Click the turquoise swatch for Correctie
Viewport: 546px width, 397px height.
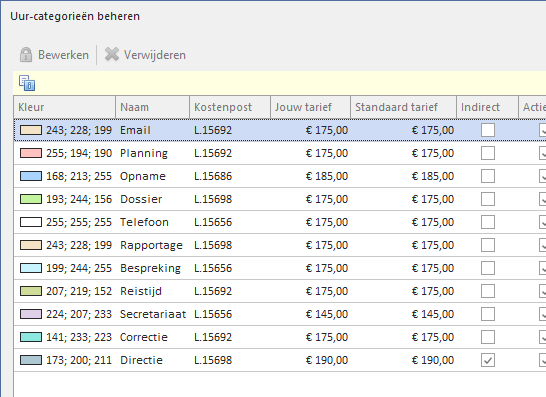click(31, 337)
